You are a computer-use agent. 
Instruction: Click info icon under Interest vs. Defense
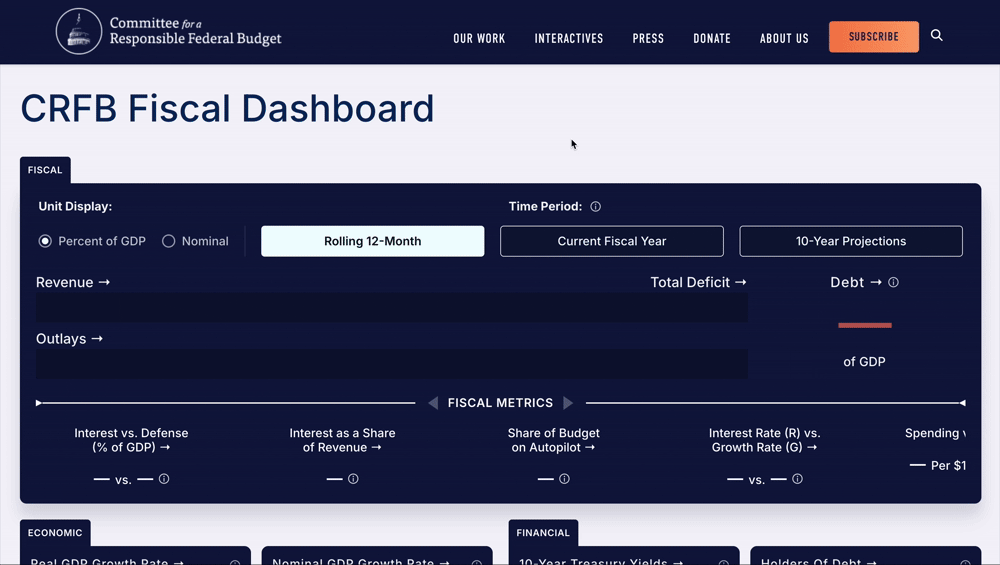click(x=164, y=479)
